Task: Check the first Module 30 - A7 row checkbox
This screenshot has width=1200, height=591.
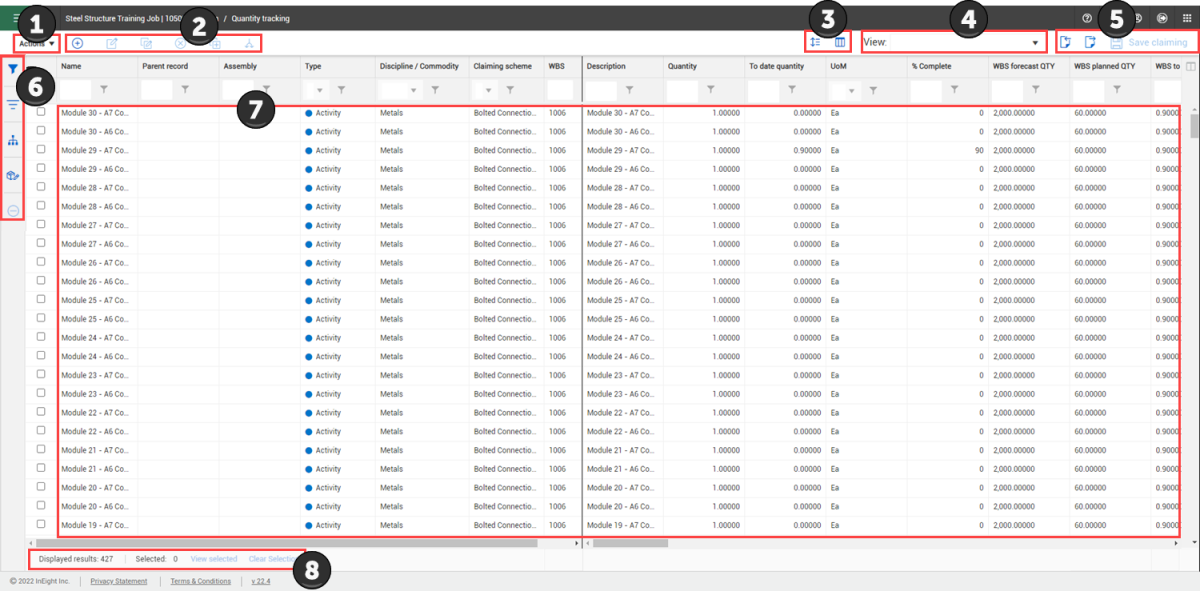Action: pyautogui.click(x=41, y=112)
